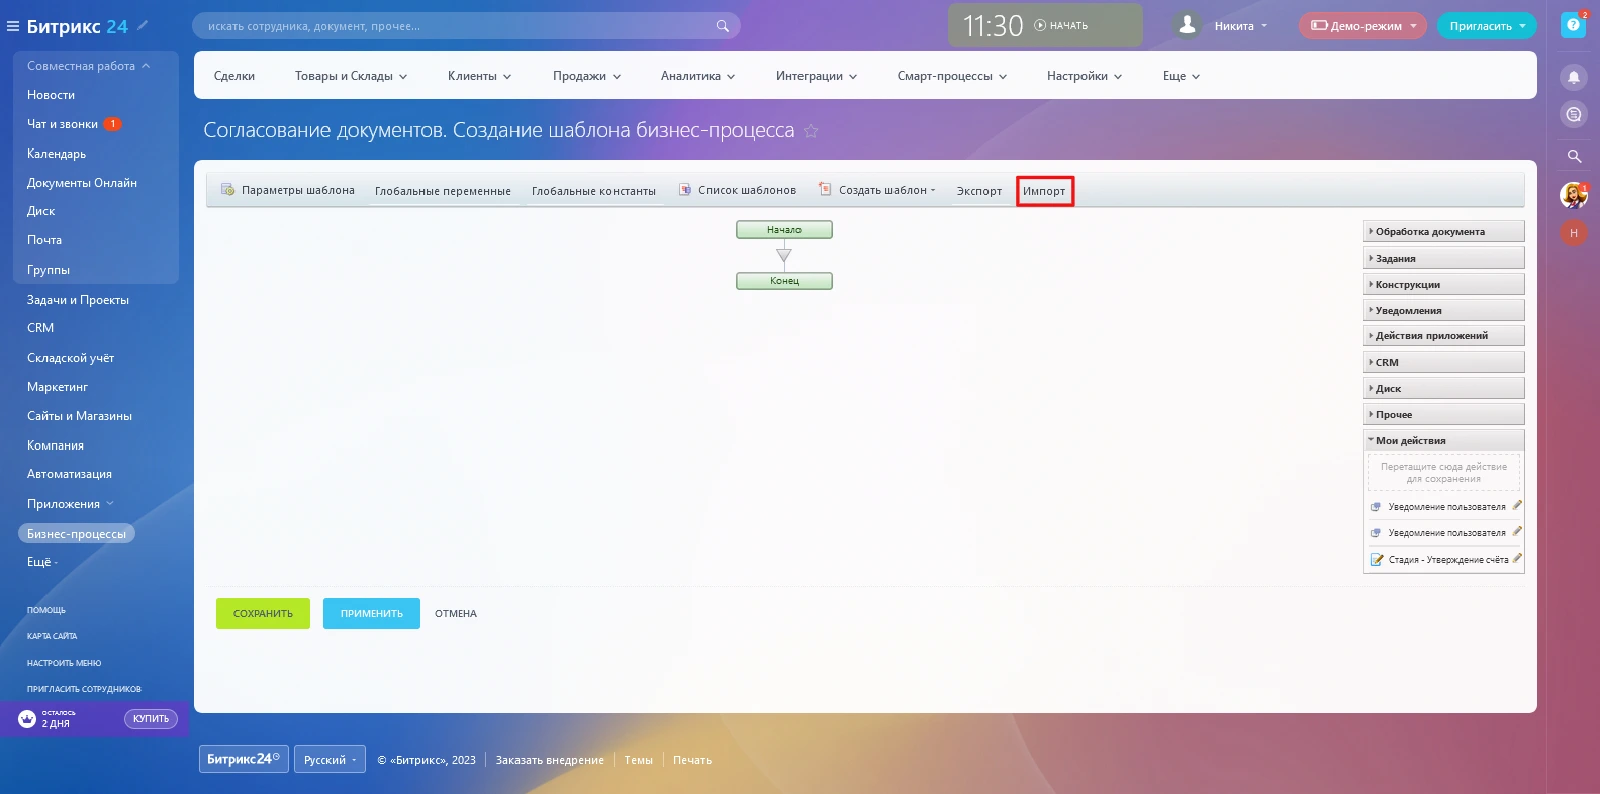Expand the Обработка документа actions group

[1442, 231]
